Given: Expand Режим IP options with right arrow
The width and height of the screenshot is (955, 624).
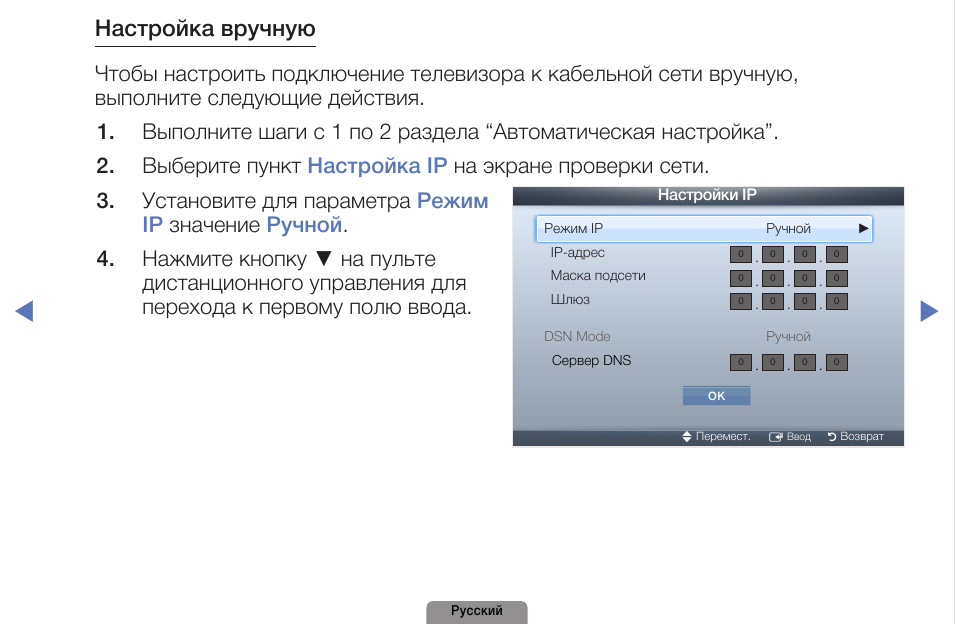Looking at the screenshot, I should point(863,229).
